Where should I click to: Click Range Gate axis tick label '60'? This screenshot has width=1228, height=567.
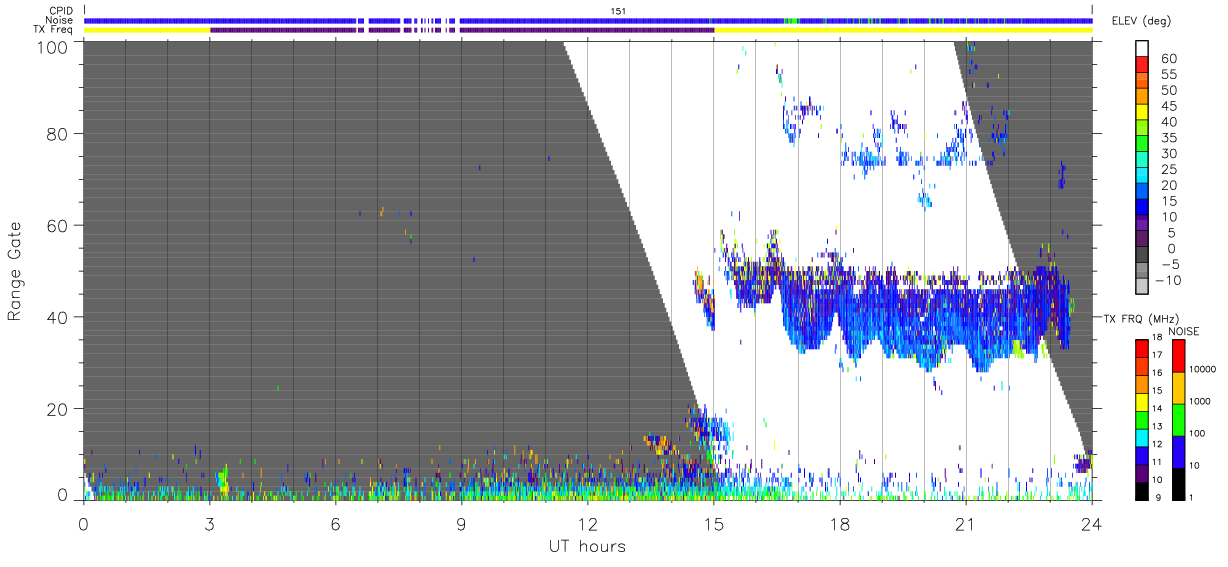57,225
